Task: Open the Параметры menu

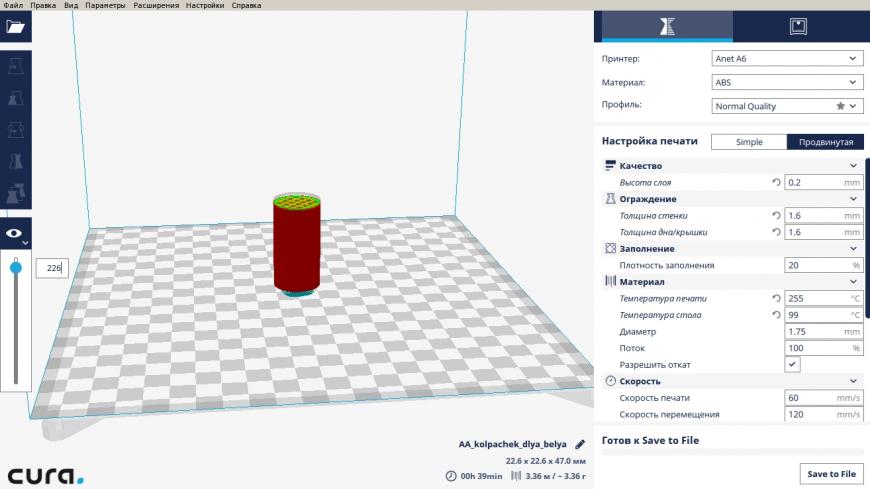Action: 105,5
